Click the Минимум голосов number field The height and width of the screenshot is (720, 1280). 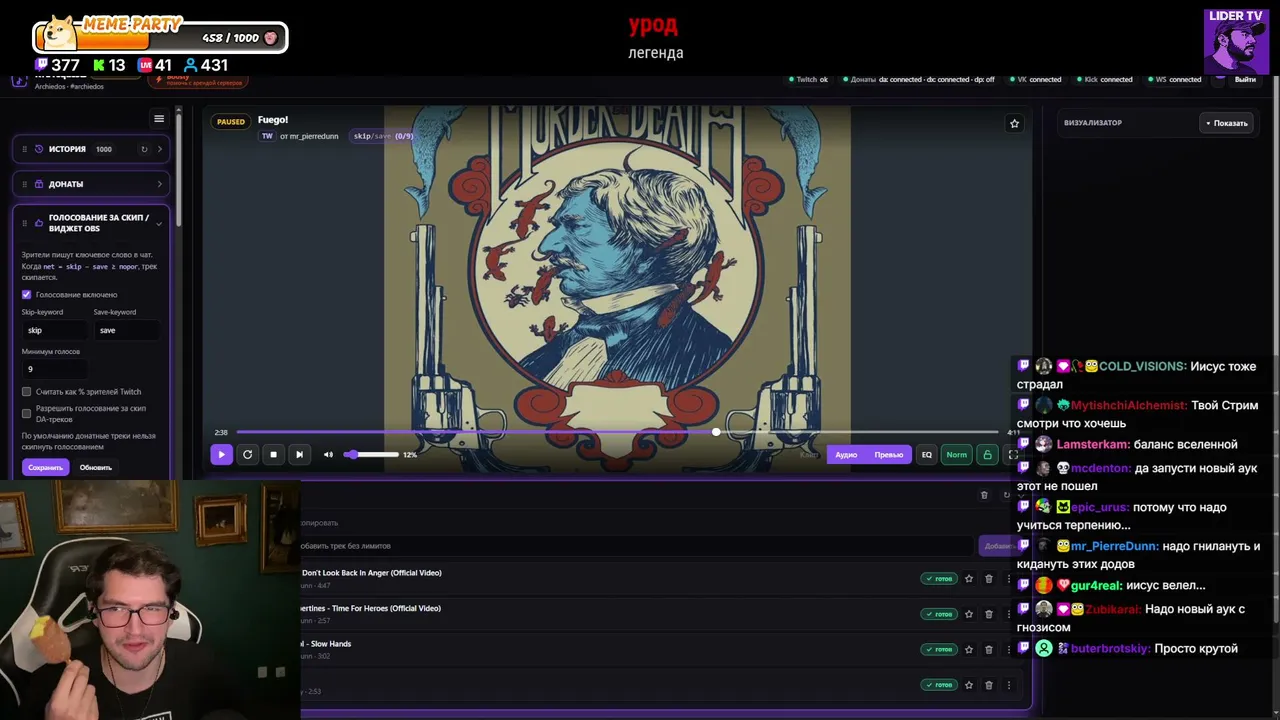[x=54, y=369]
